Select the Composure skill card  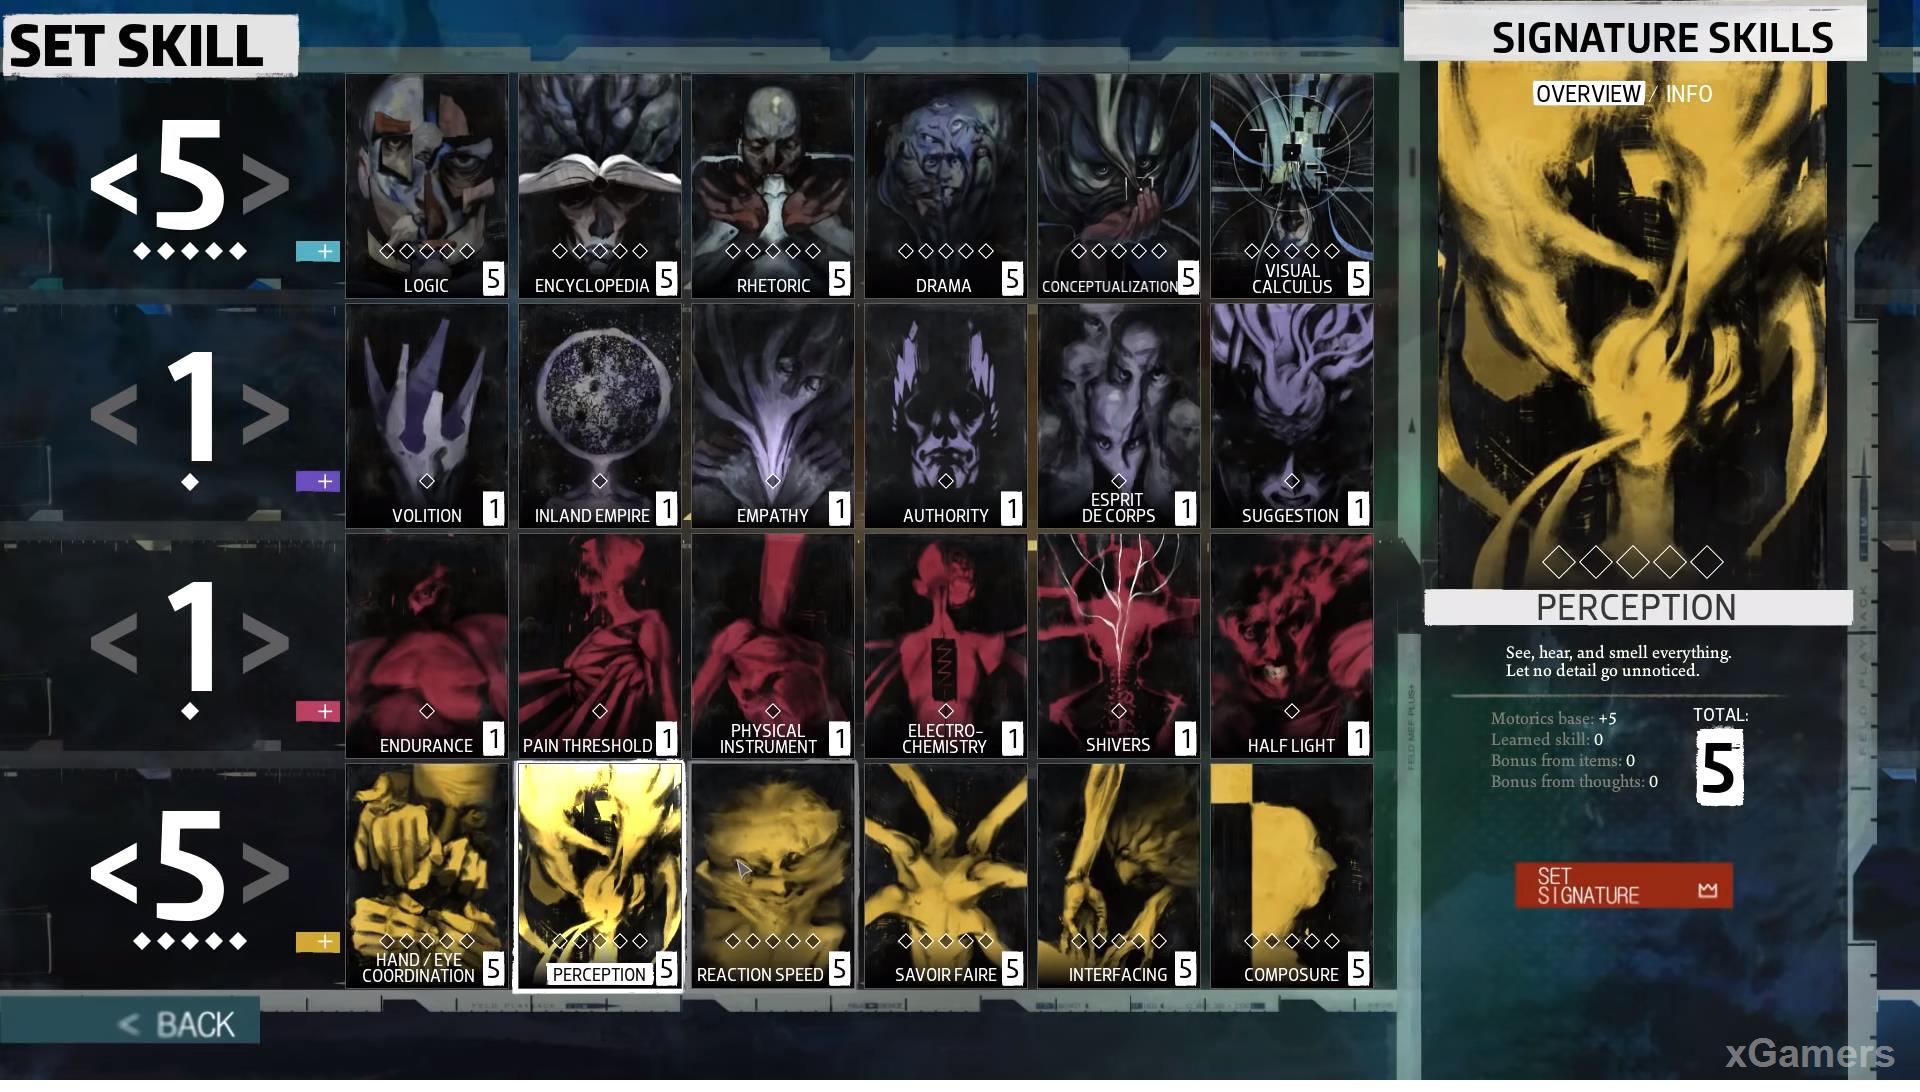click(x=1292, y=876)
